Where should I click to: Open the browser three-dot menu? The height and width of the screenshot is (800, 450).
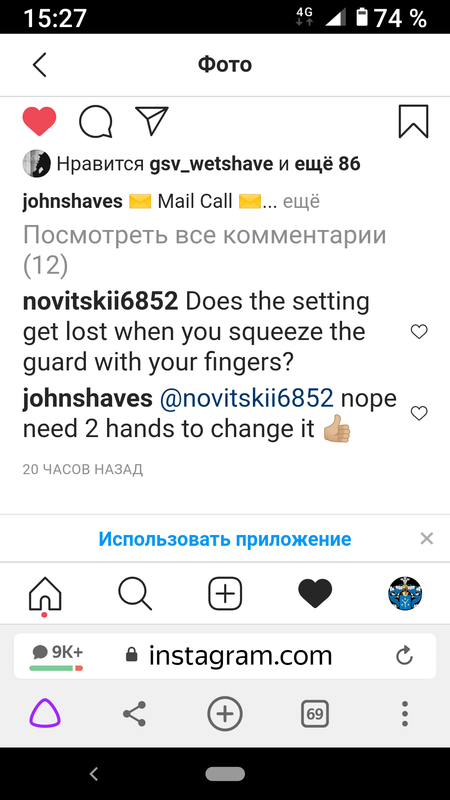pyautogui.click(x=405, y=713)
